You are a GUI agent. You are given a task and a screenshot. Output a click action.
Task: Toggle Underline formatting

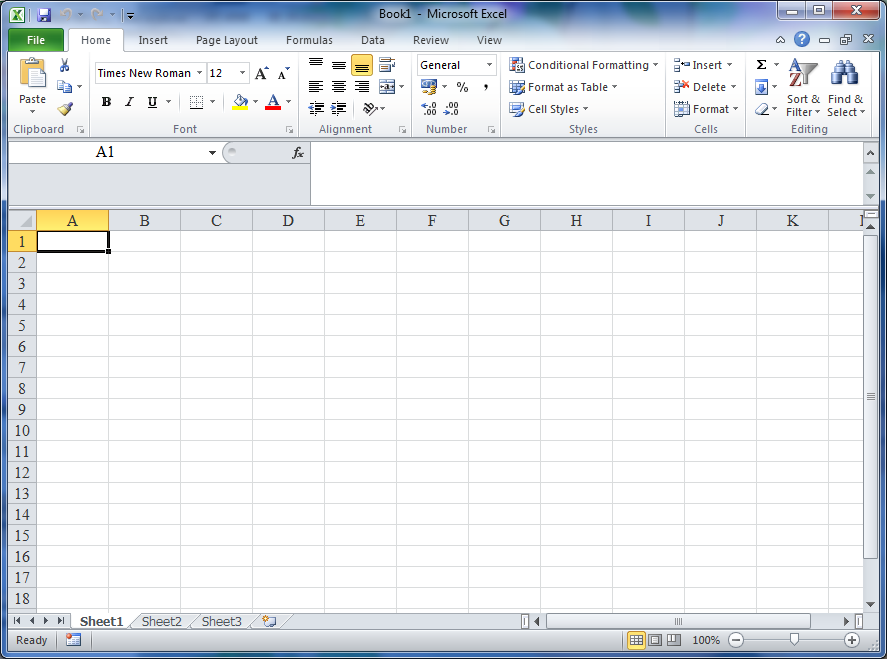[x=152, y=102]
